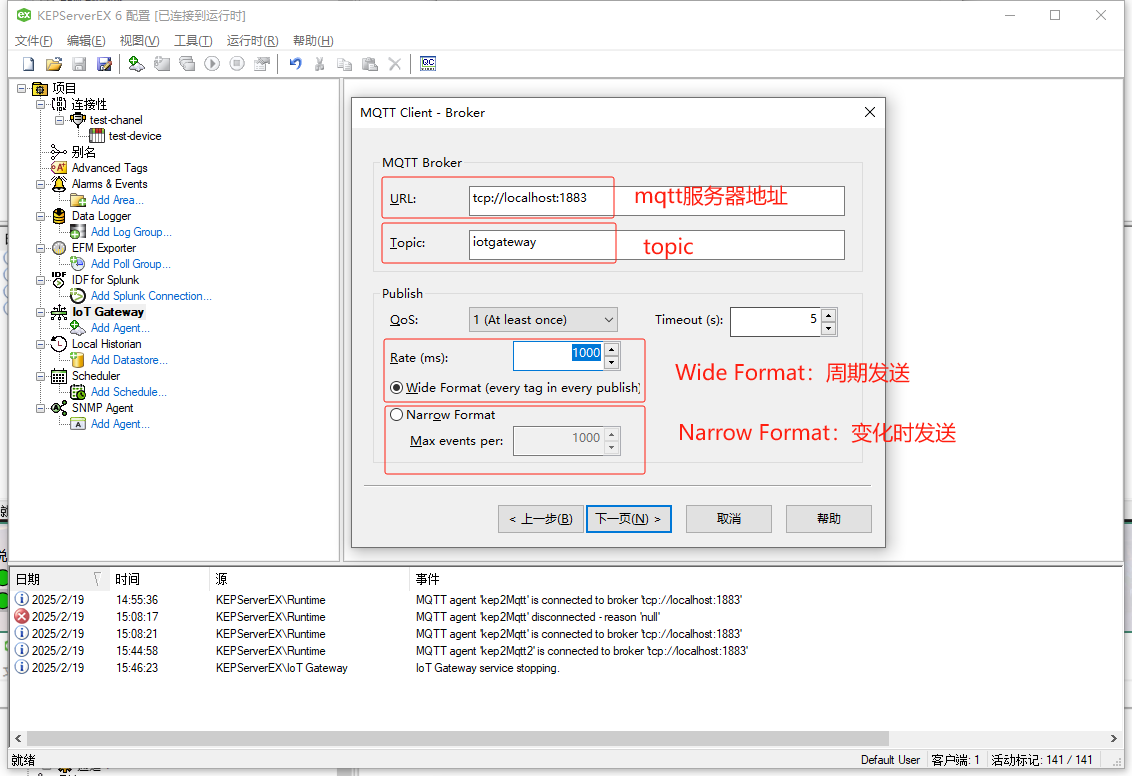The width and height of the screenshot is (1132, 776).
Task: Click the Rate (ms) input field
Action: tap(559, 356)
